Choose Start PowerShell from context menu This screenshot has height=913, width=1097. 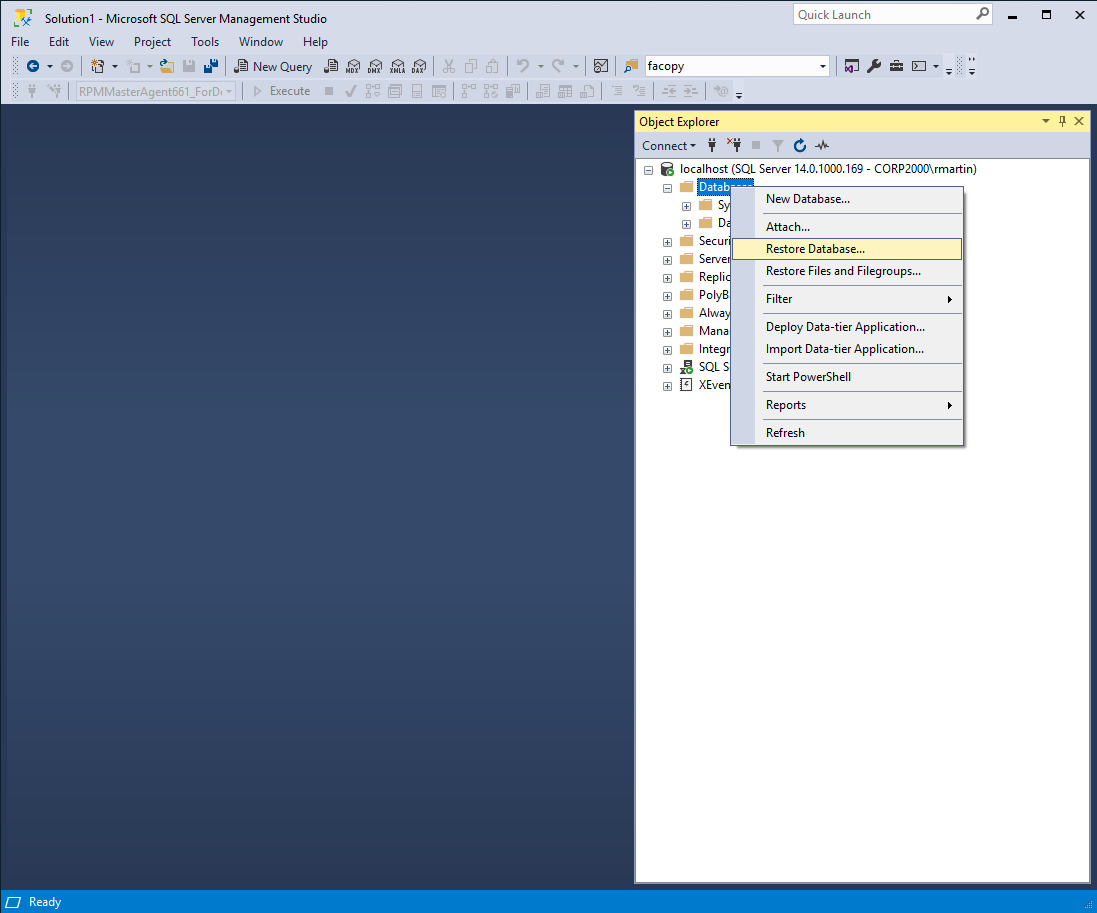coord(847,376)
